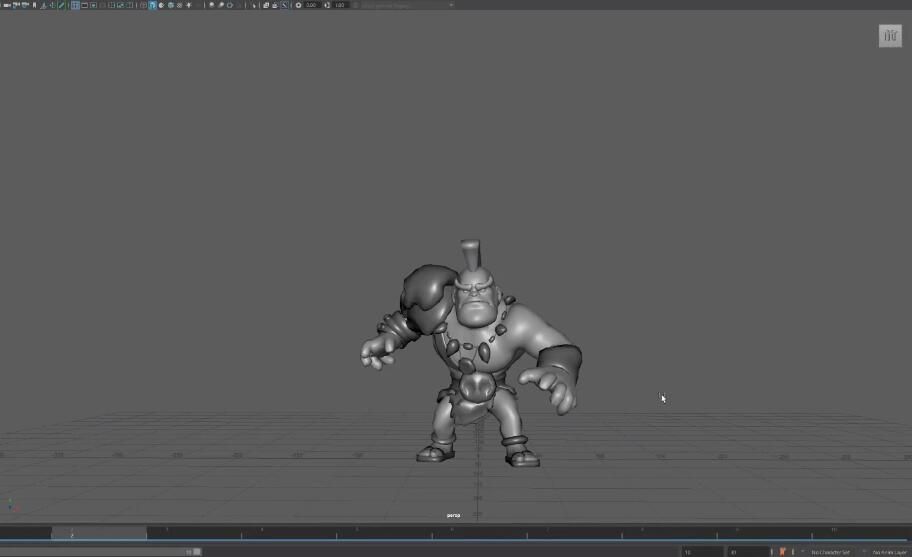This screenshot has height=557, width=912.
Task: Activate the green Grease Pencil tool icon
Action: coord(62,5)
